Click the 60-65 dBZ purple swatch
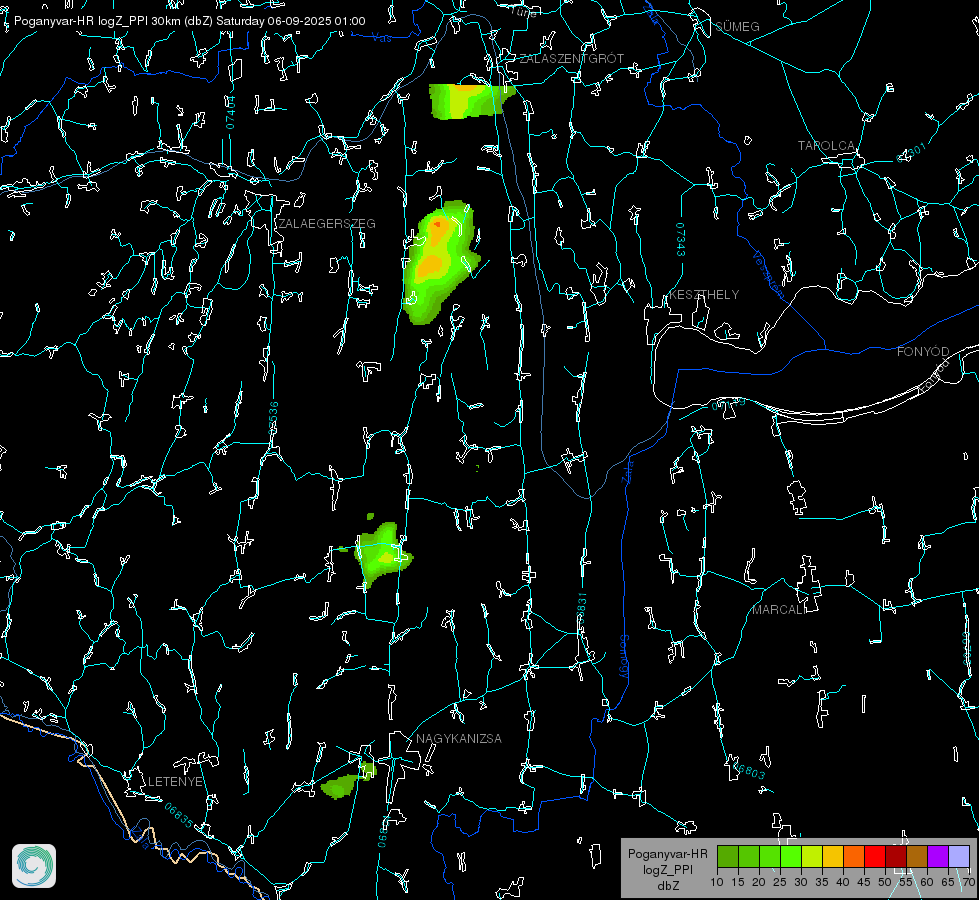The width and height of the screenshot is (979, 900). coord(938,856)
